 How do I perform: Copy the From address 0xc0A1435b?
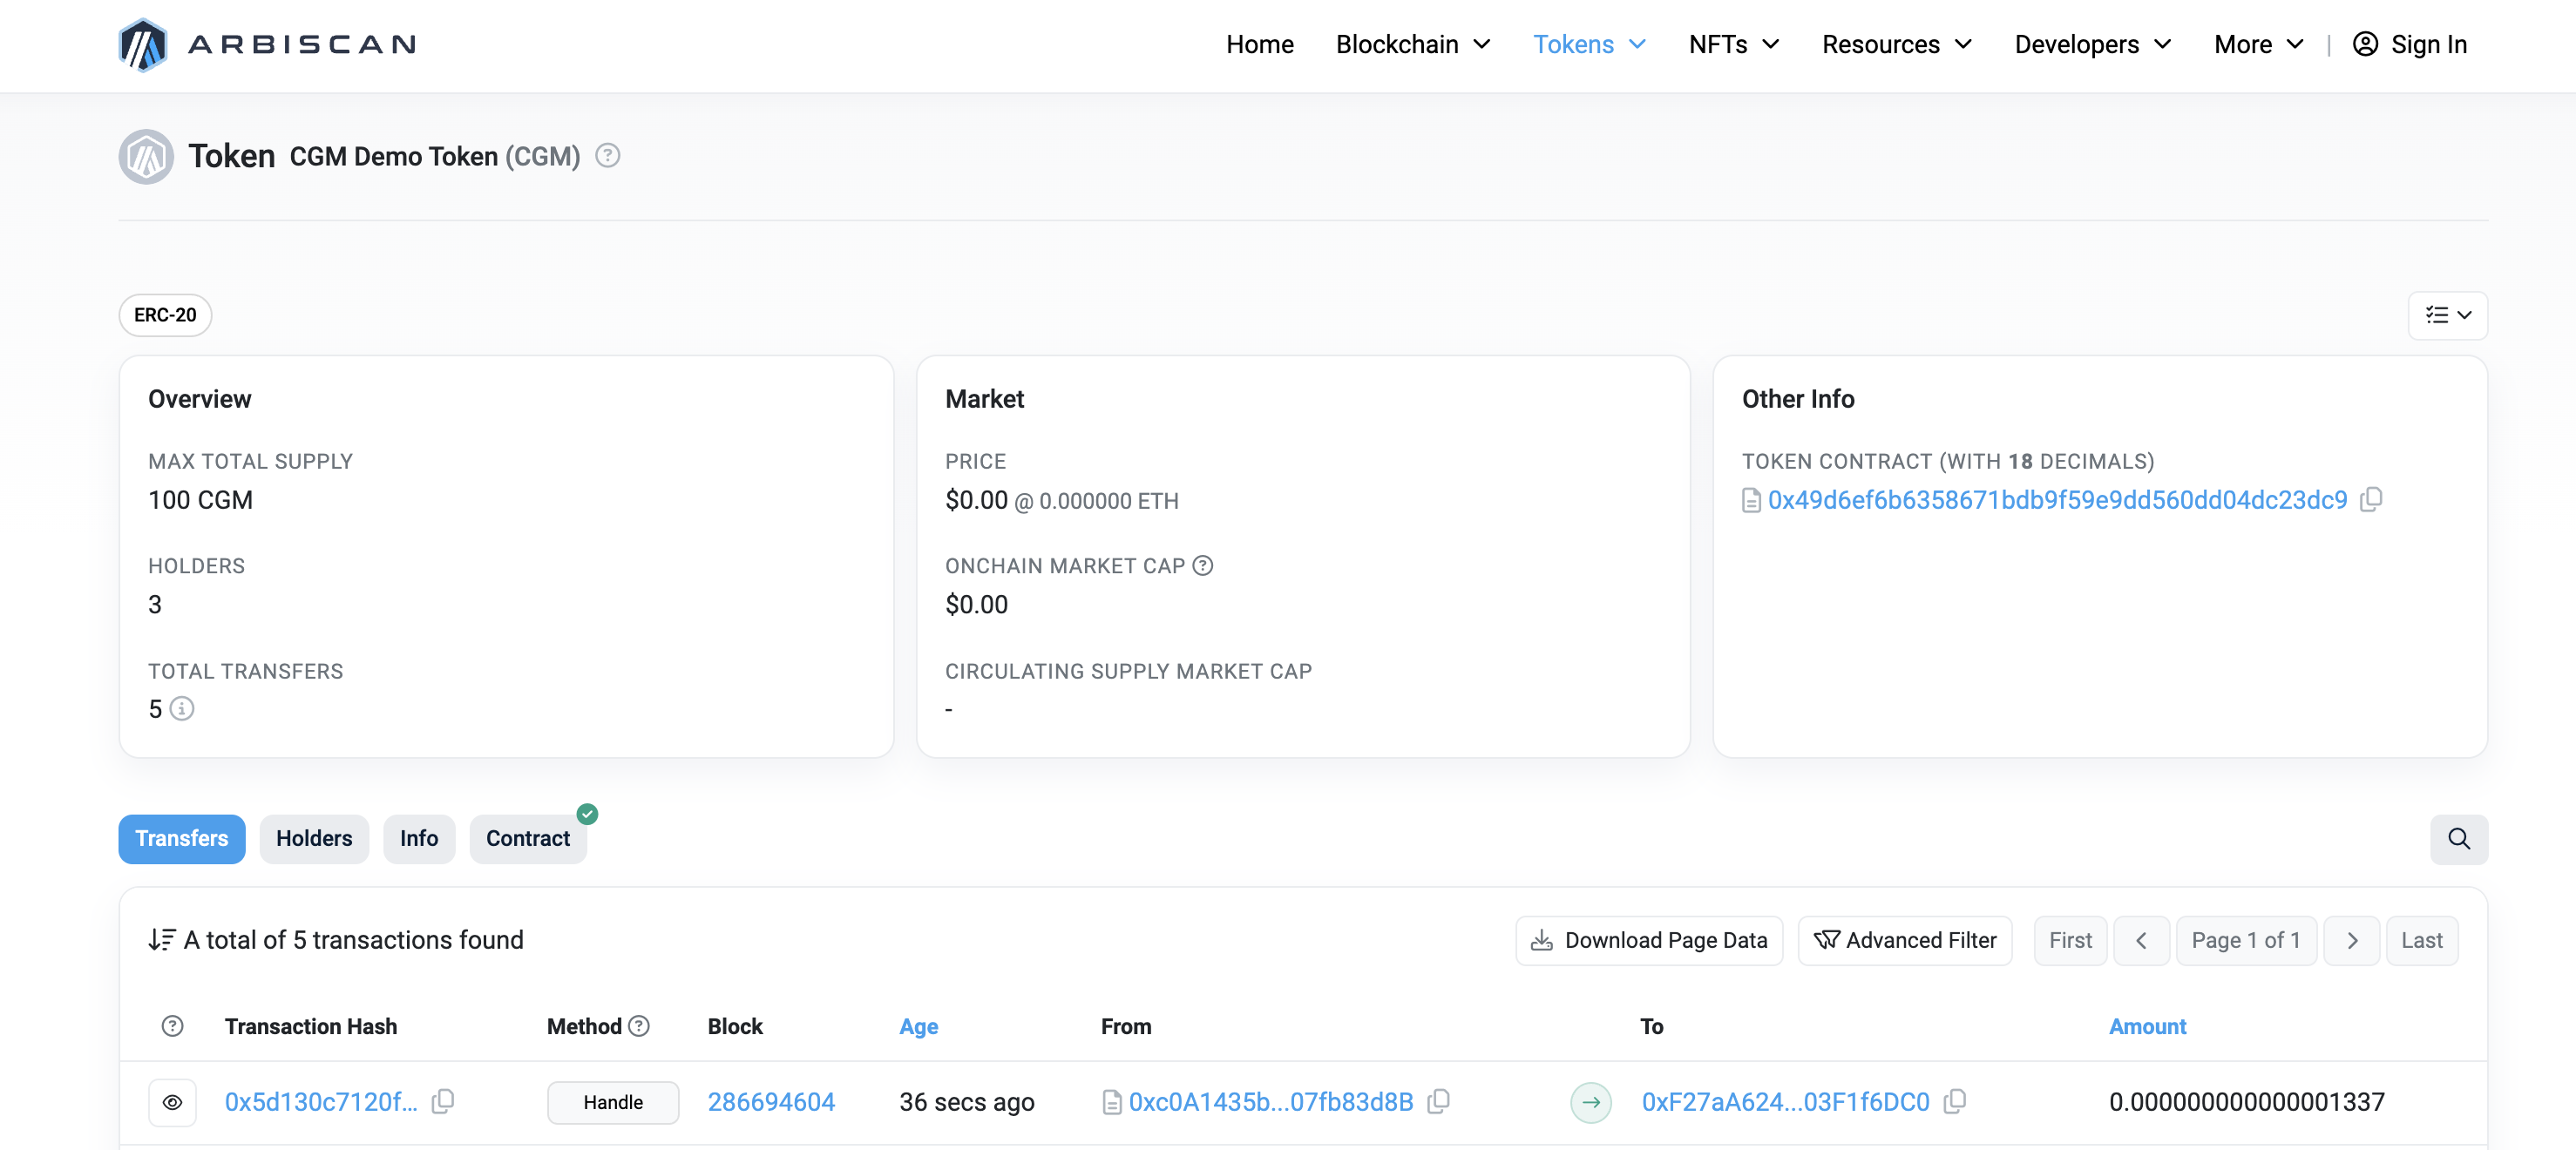(1439, 1101)
